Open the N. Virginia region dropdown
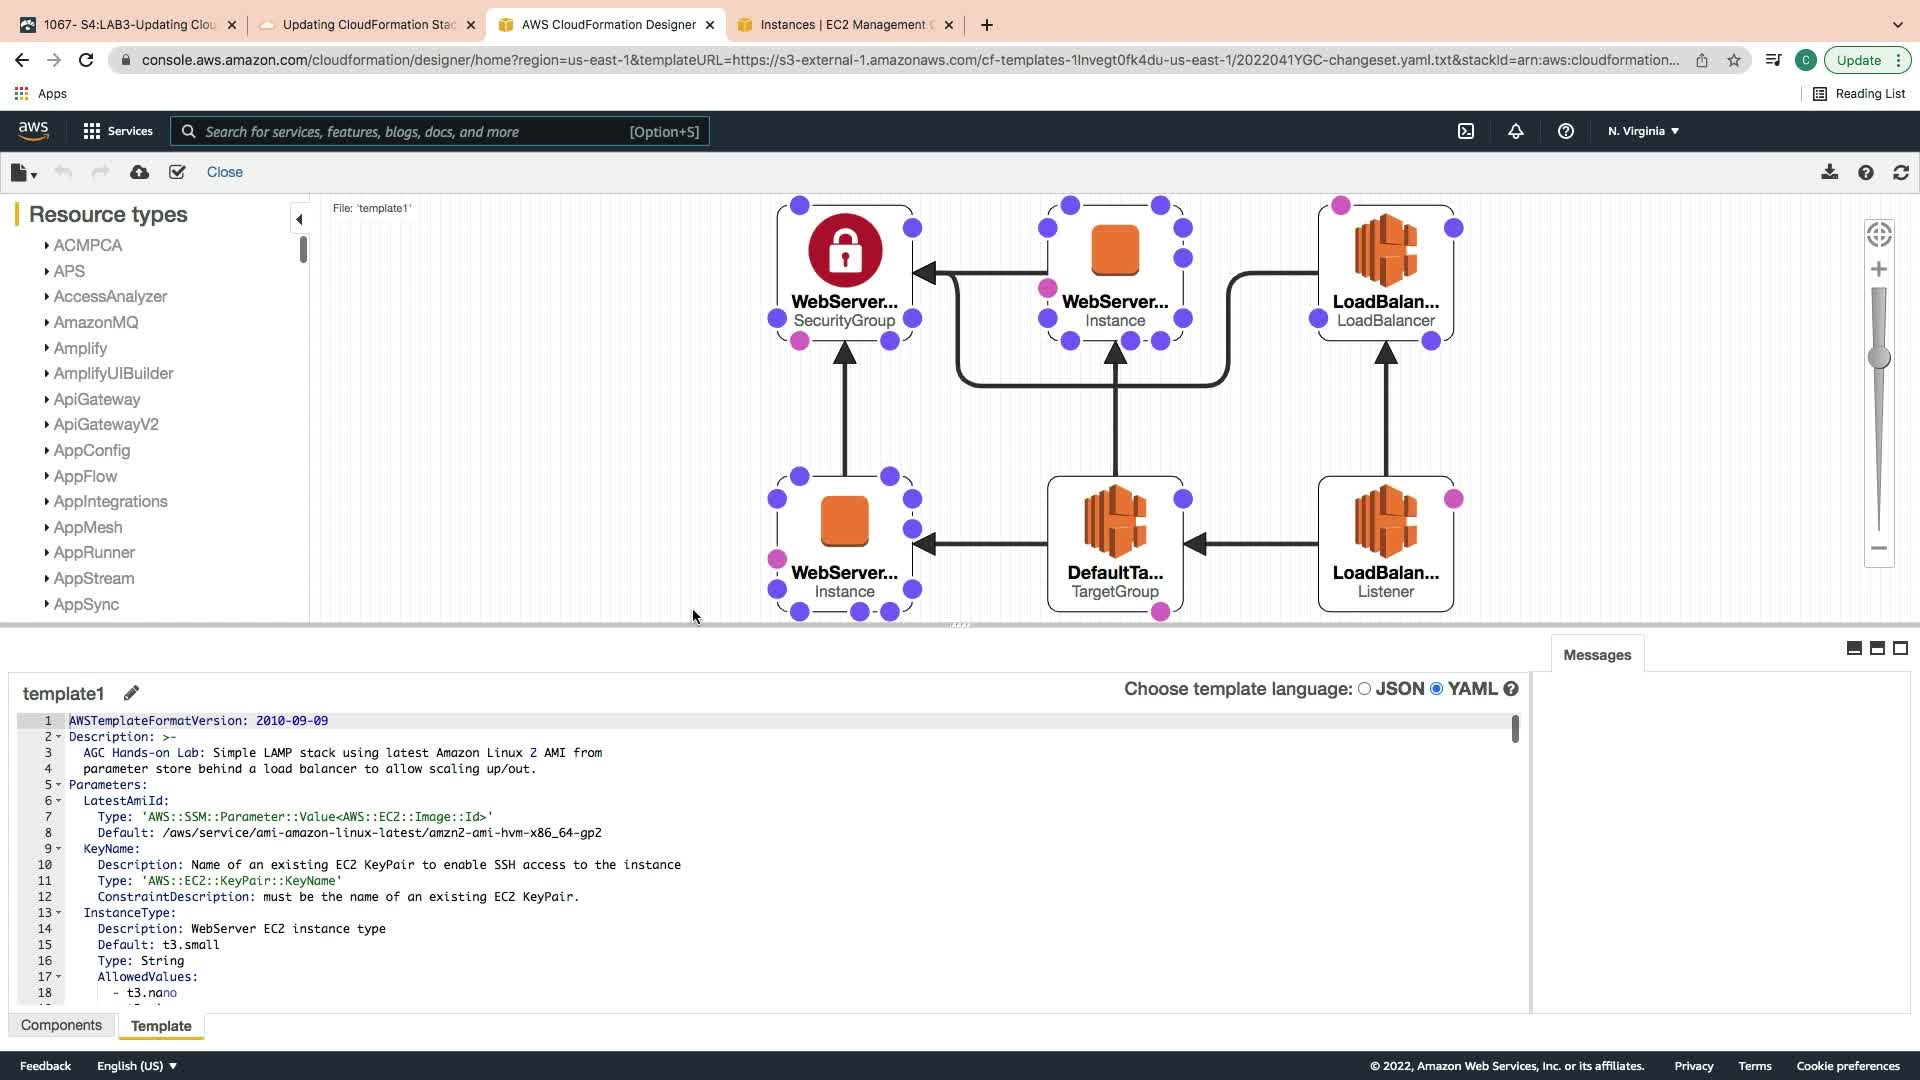 click(1643, 131)
